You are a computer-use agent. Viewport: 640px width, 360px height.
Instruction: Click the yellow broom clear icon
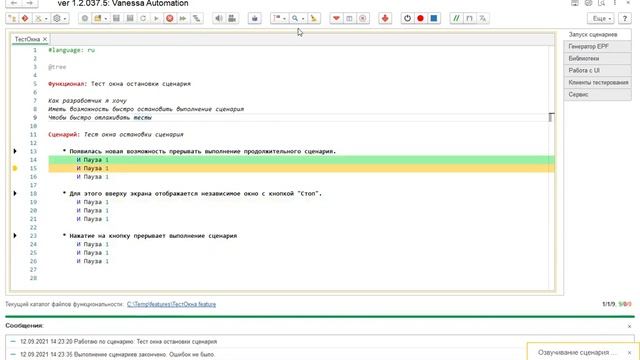tap(313, 18)
